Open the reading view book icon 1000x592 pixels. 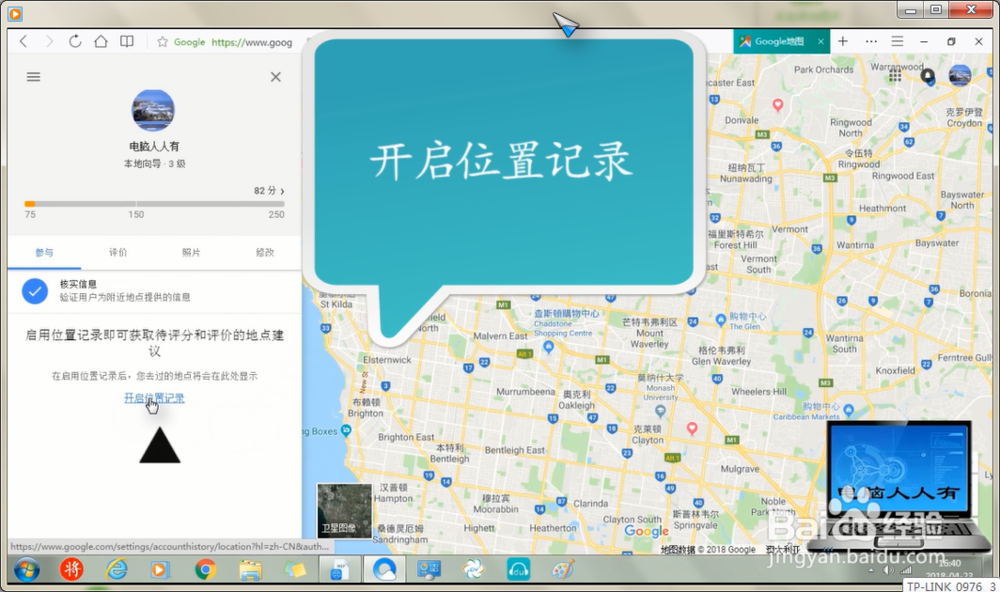point(127,41)
